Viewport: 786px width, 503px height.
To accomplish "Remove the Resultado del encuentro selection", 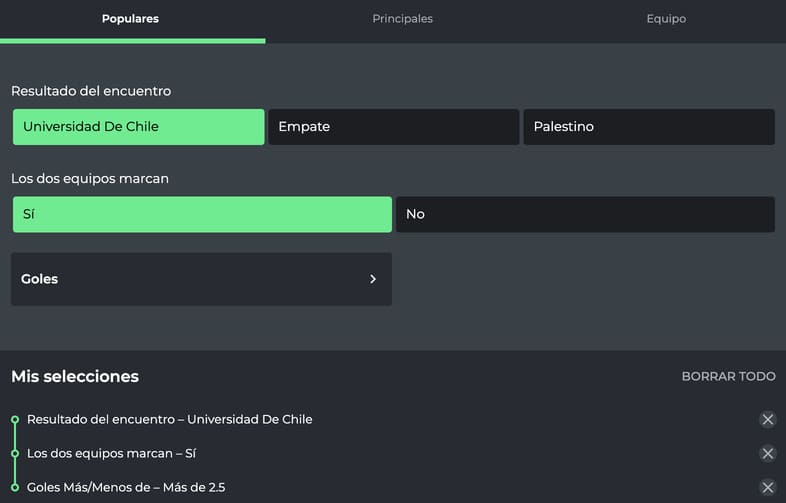I will (767, 420).
